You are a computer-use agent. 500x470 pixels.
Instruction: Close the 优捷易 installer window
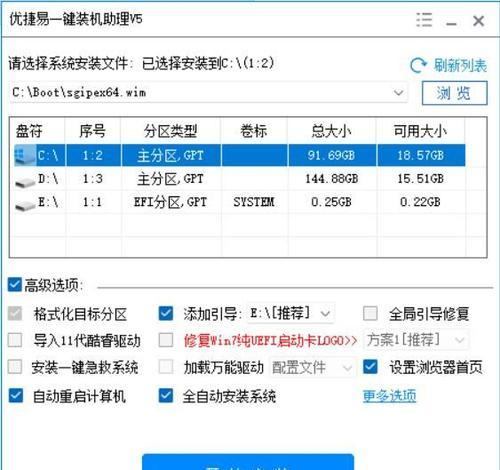[x=479, y=21]
